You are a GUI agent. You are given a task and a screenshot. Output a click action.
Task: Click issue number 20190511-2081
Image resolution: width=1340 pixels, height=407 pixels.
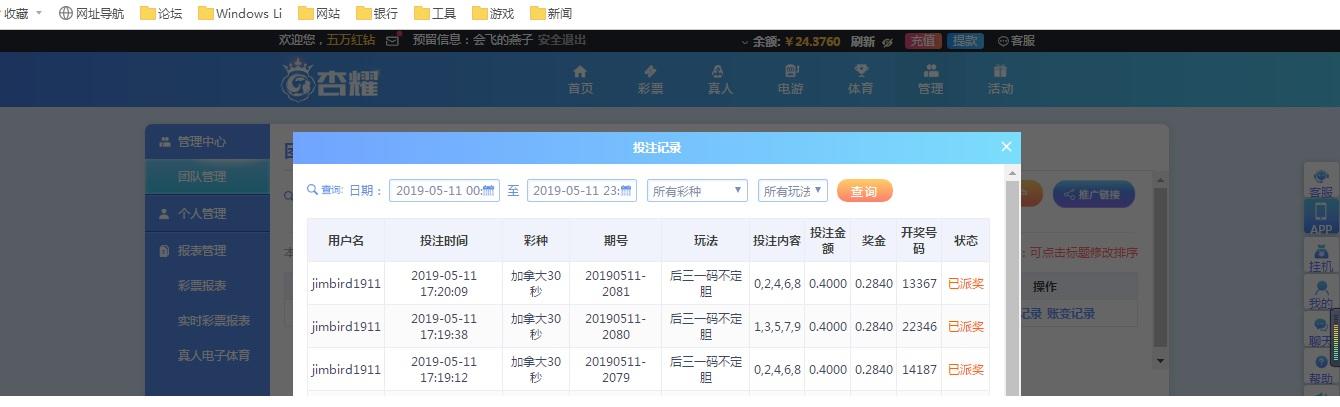pyautogui.click(x=616, y=283)
